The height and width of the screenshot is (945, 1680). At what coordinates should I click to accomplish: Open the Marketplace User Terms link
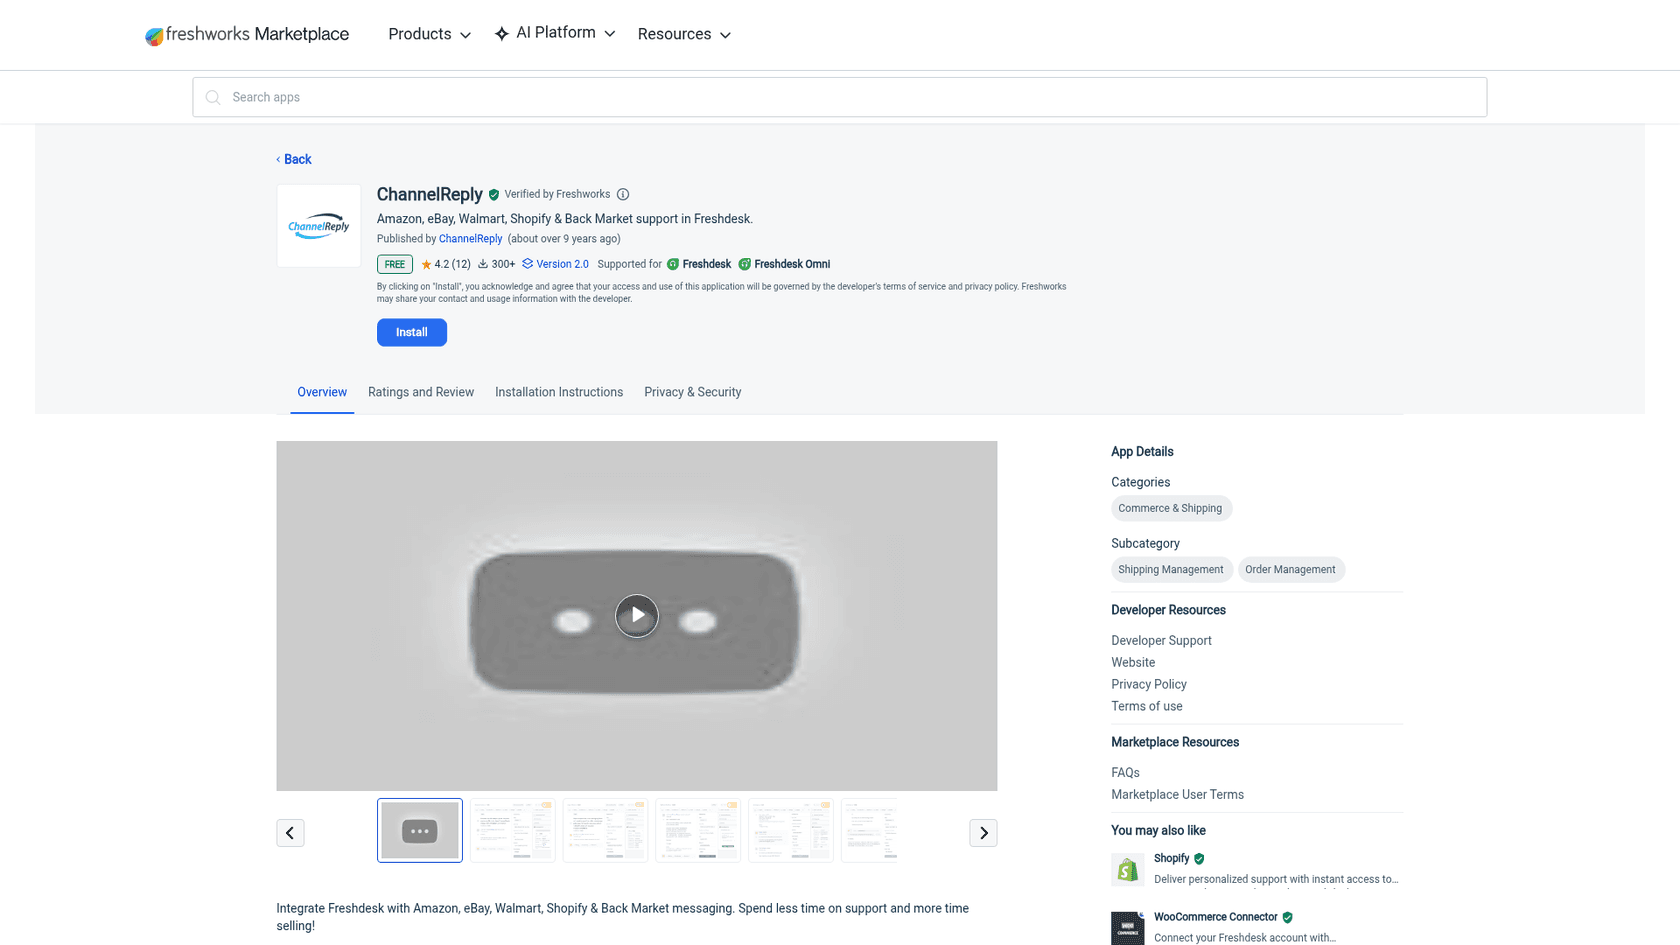[1178, 795]
